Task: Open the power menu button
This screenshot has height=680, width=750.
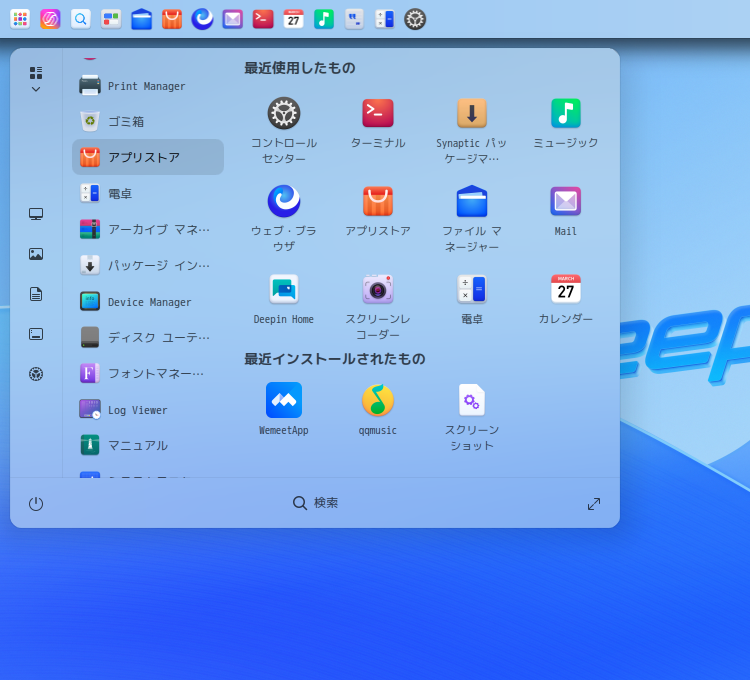Action: [x=36, y=504]
